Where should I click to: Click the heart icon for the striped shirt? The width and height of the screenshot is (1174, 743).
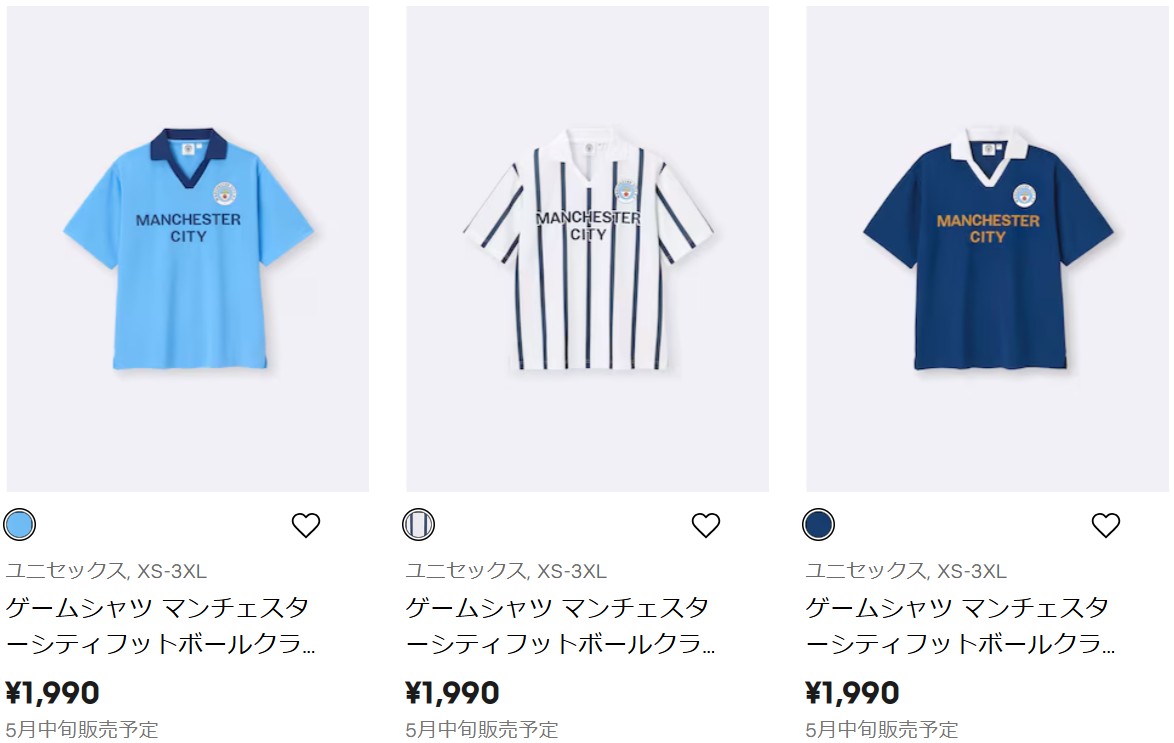pyautogui.click(x=705, y=525)
